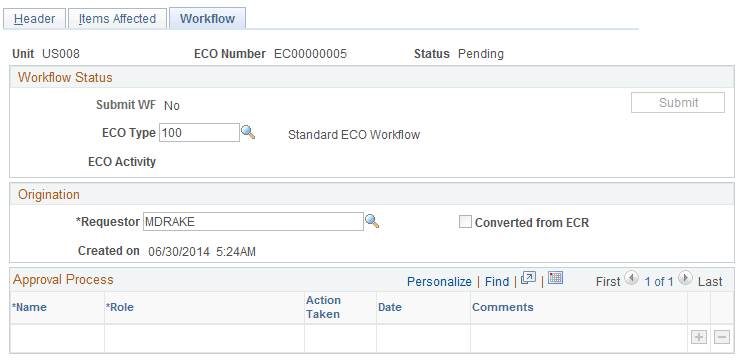
Task: Click the Approval Process heading
Action: 63,279
